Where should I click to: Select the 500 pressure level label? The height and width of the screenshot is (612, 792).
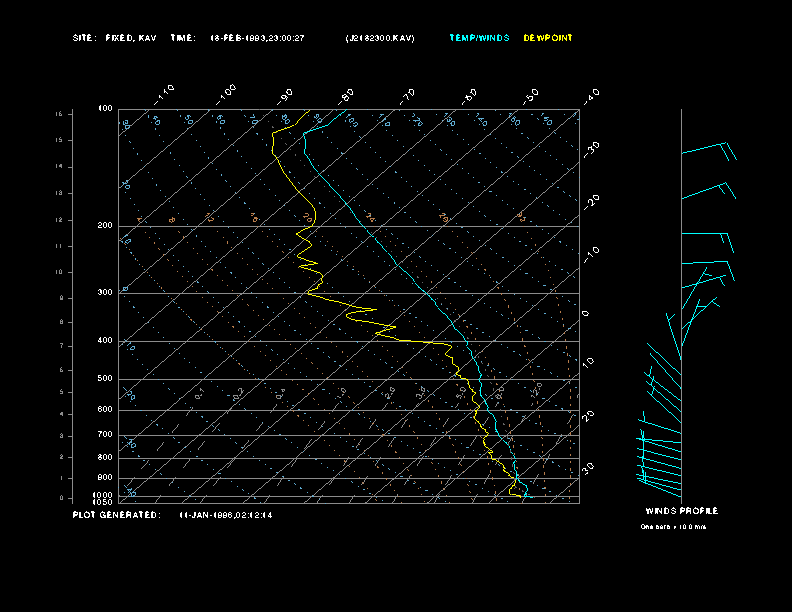(x=105, y=379)
